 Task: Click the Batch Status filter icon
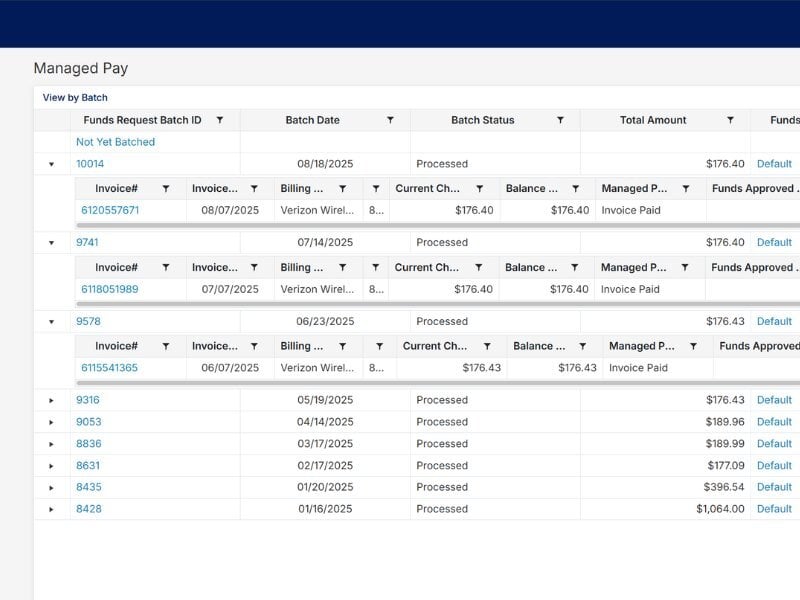[x=560, y=120]
